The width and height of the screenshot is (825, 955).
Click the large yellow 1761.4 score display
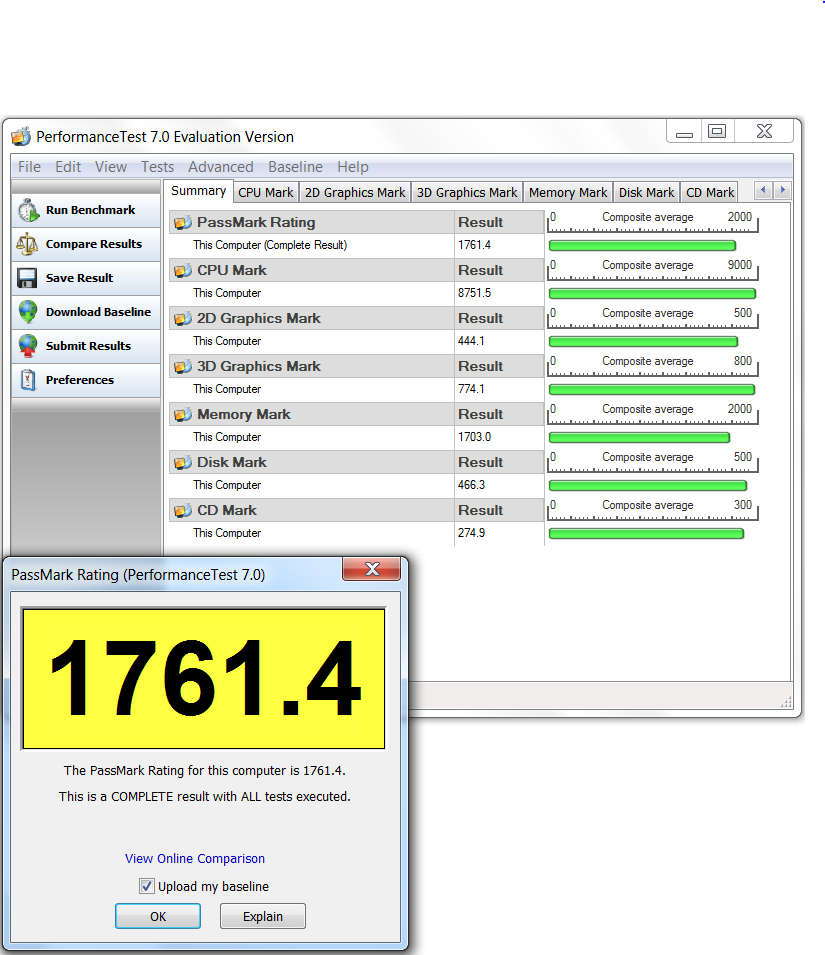[x=203, y=678]
